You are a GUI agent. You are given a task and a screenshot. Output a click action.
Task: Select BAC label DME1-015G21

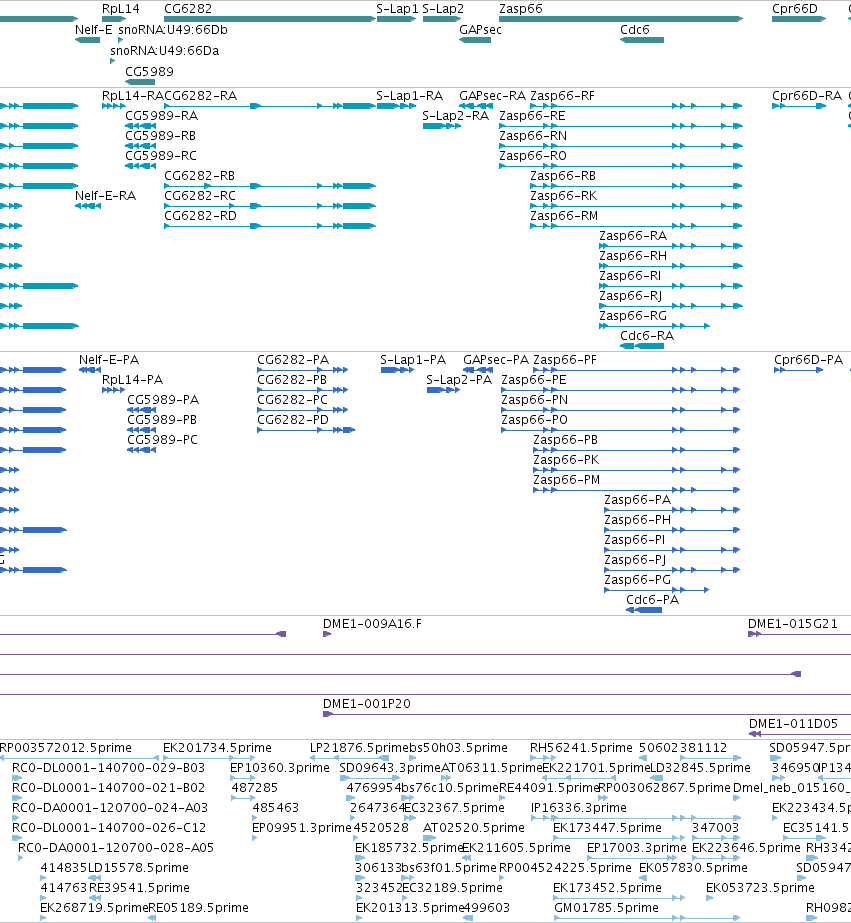coord(793,624)
